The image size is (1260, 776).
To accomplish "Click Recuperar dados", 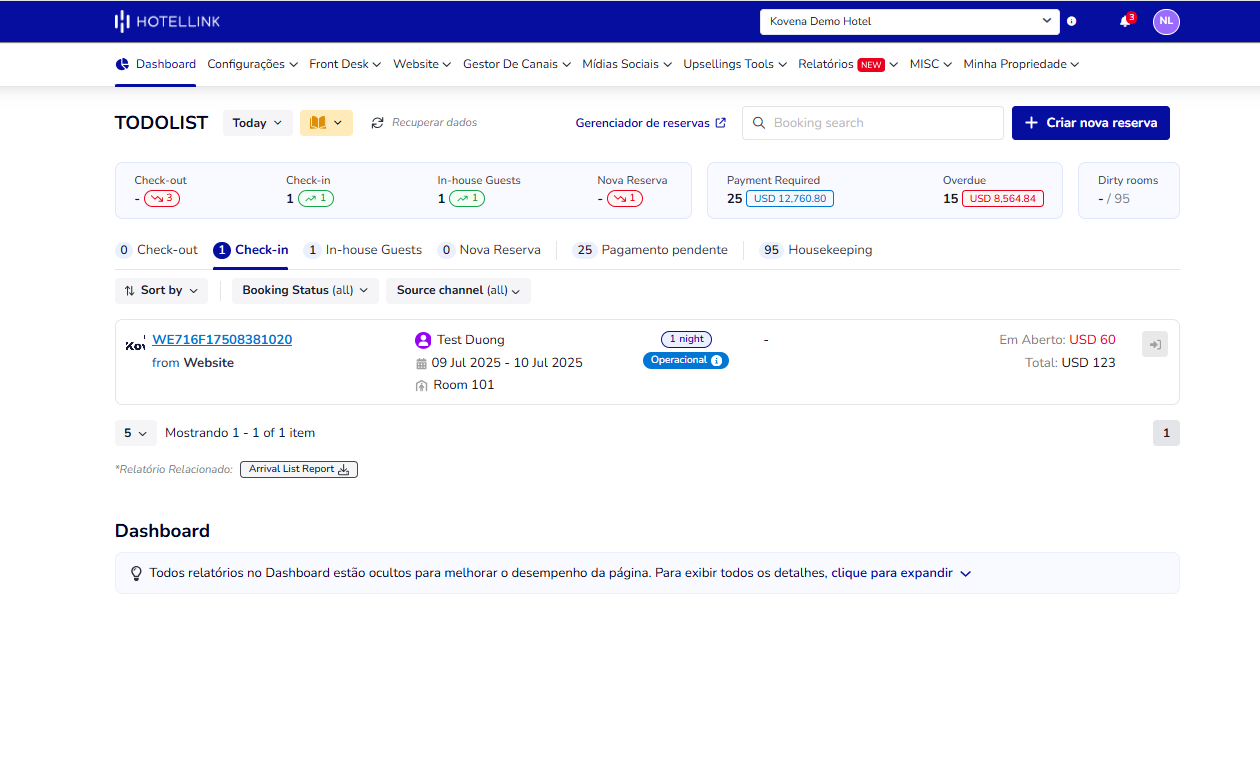I will (434, 123).
